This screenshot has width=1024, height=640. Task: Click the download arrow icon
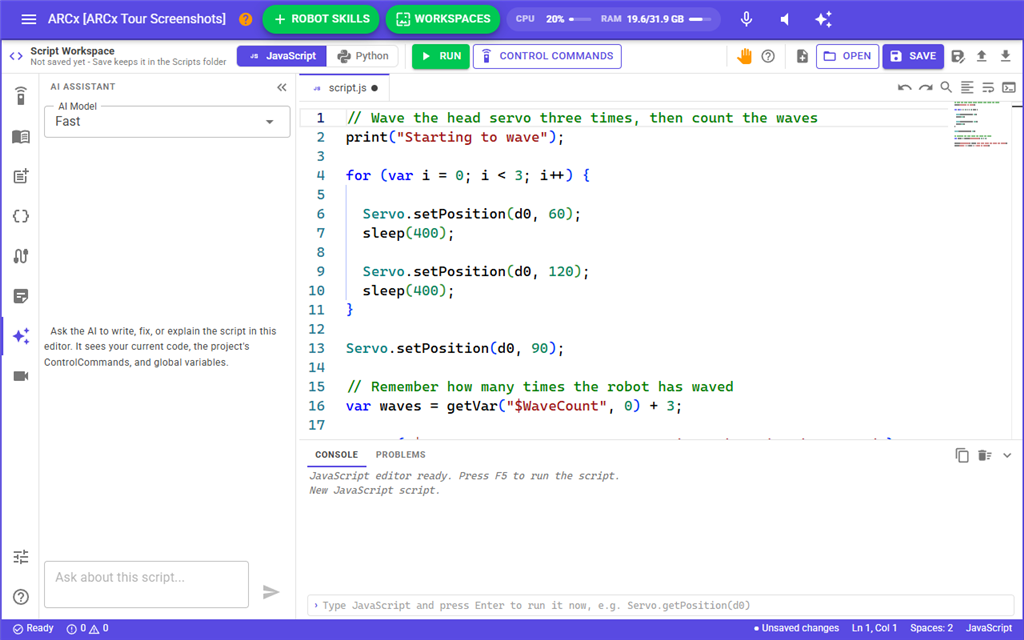pos(1005,56)
